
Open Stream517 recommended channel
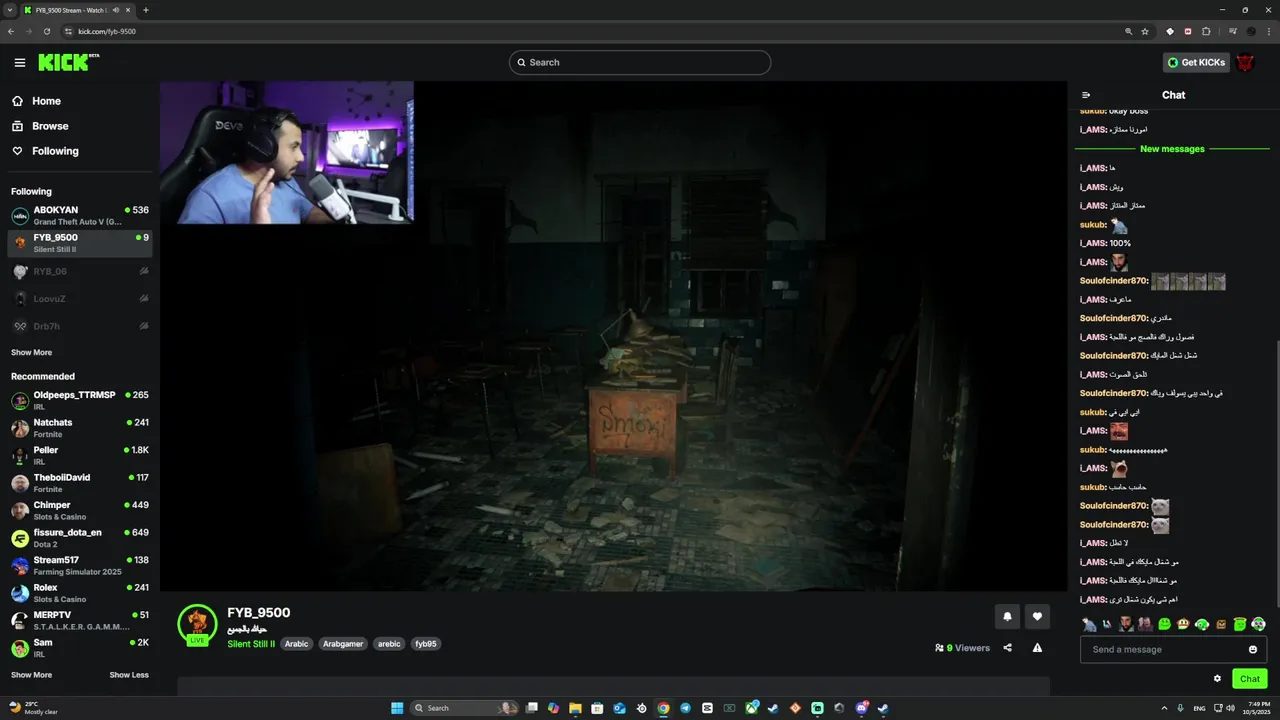[80, 565]
